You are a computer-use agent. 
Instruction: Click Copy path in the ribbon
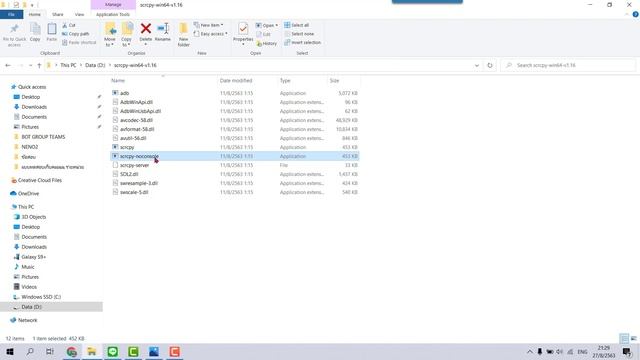pos(76,34)
